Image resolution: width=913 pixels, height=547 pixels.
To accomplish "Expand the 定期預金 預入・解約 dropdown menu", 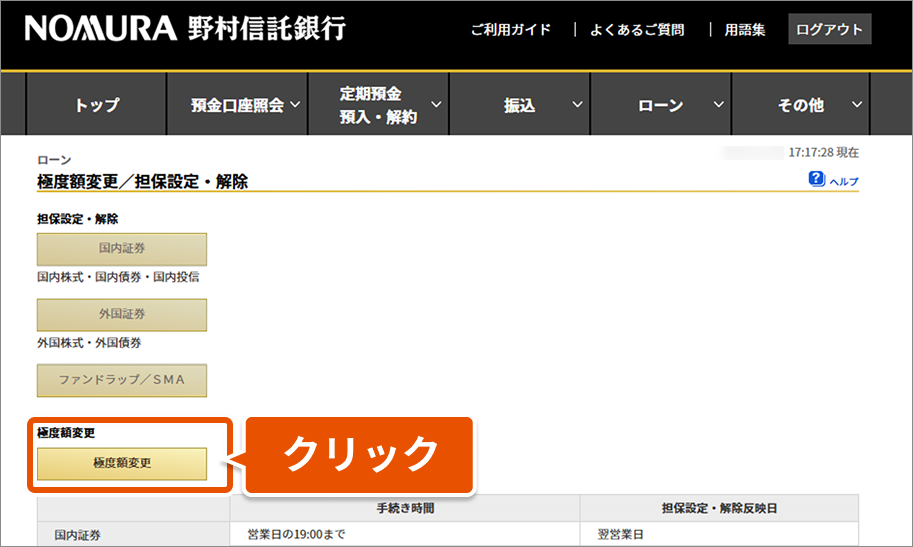I will coord(378,105).
